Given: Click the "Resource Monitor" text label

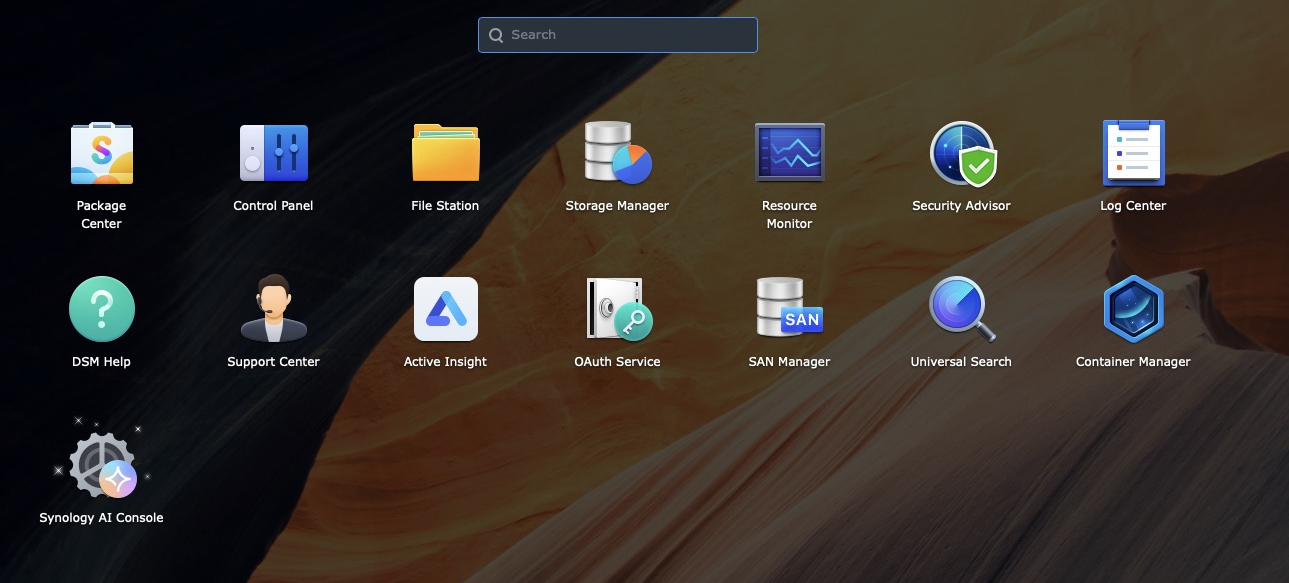Looking at the screenshot, I should pyautogui.click(x=789, y=214).
